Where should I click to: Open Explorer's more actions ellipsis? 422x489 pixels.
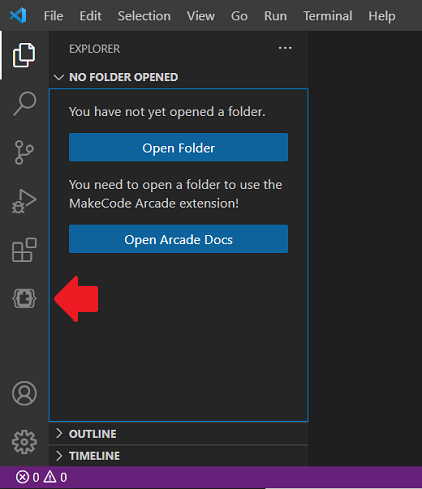pos(285,48)
